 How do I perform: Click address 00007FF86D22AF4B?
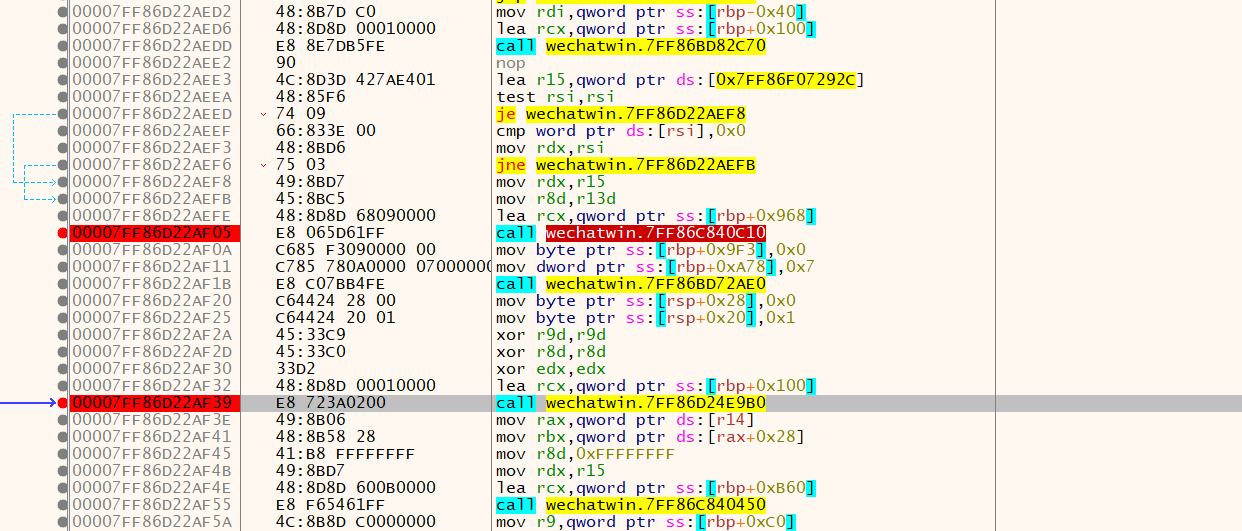151,471
